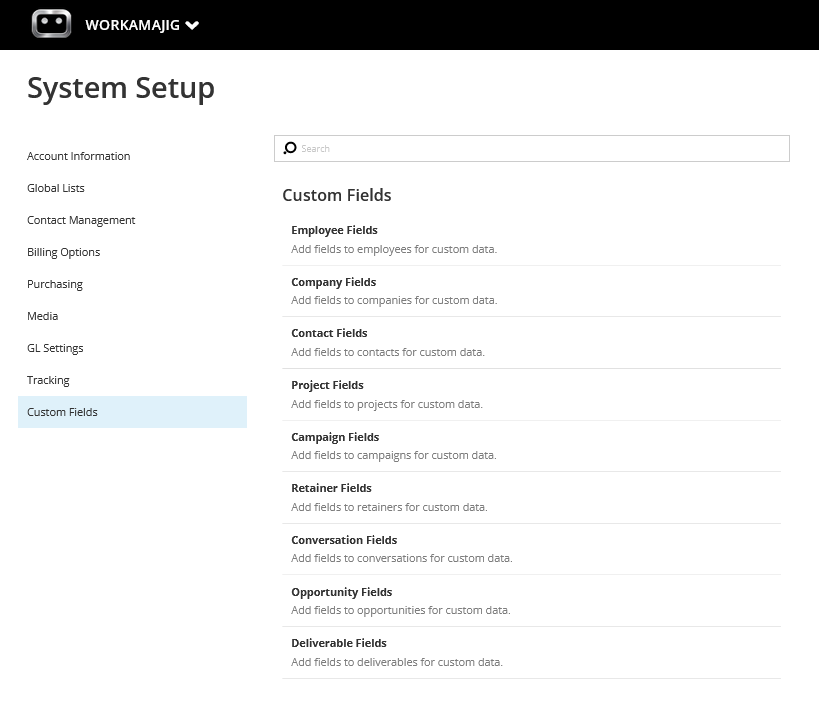
Task: Open GL Settings
Action: point(55,348)
